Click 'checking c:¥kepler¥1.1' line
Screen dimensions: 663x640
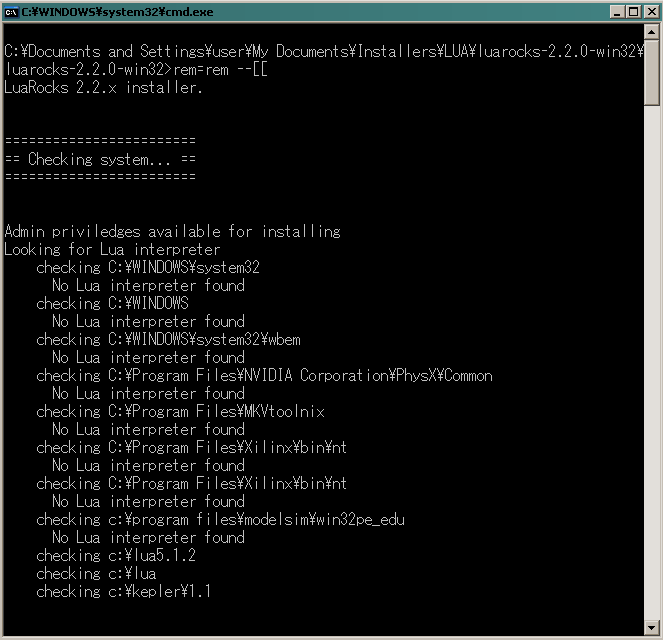(123, 591)
